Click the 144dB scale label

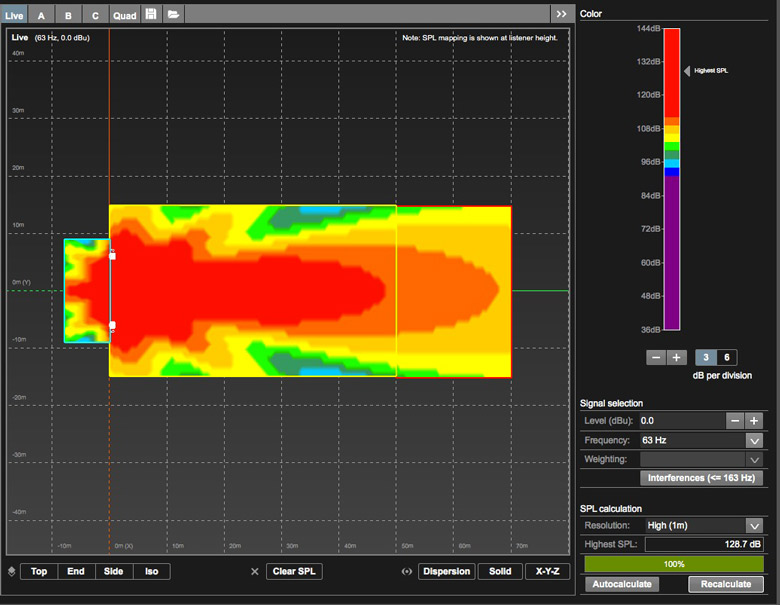[649, 28]
